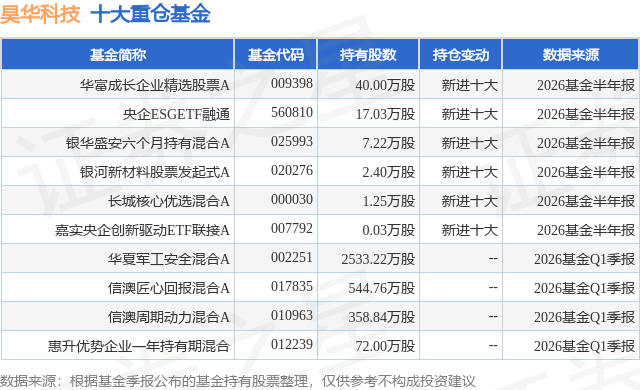Click the 持有股数 column header

point(368,55)
